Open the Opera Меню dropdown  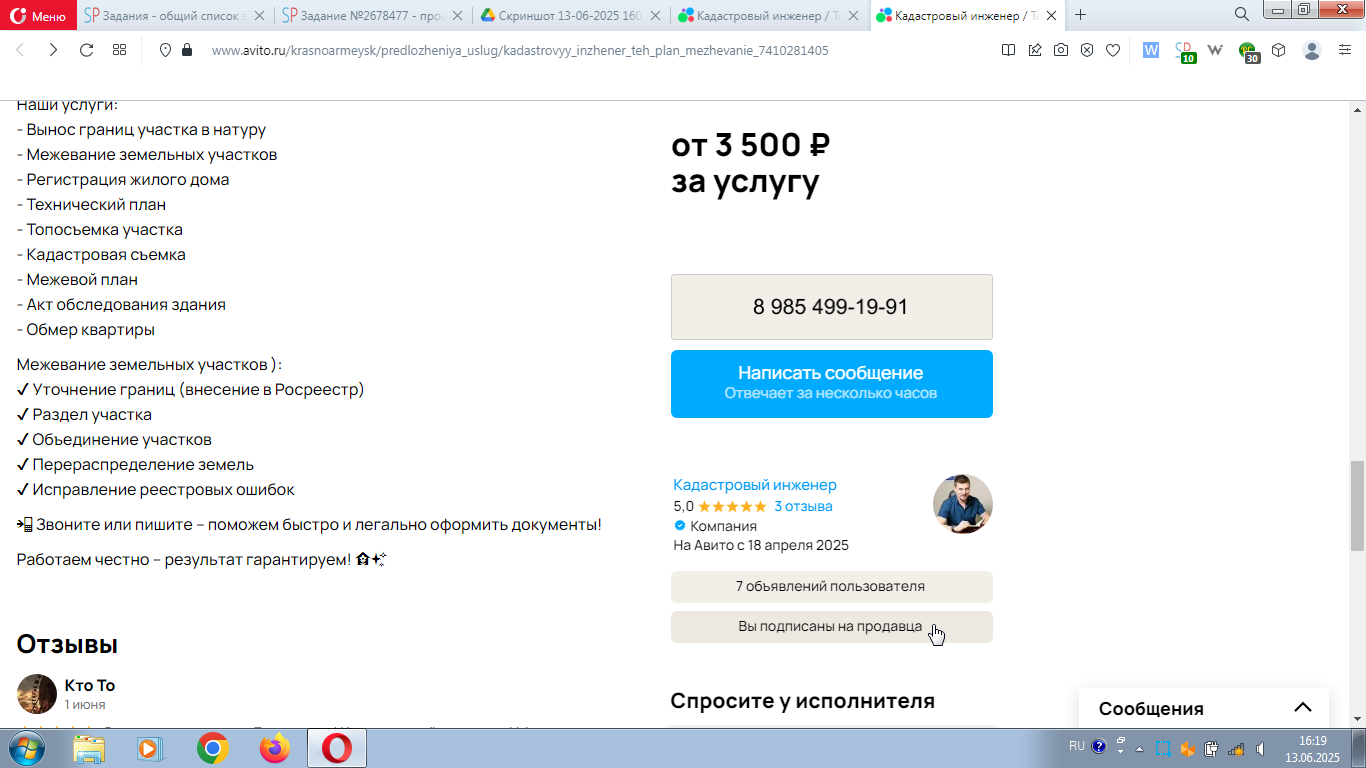(39, 16)
